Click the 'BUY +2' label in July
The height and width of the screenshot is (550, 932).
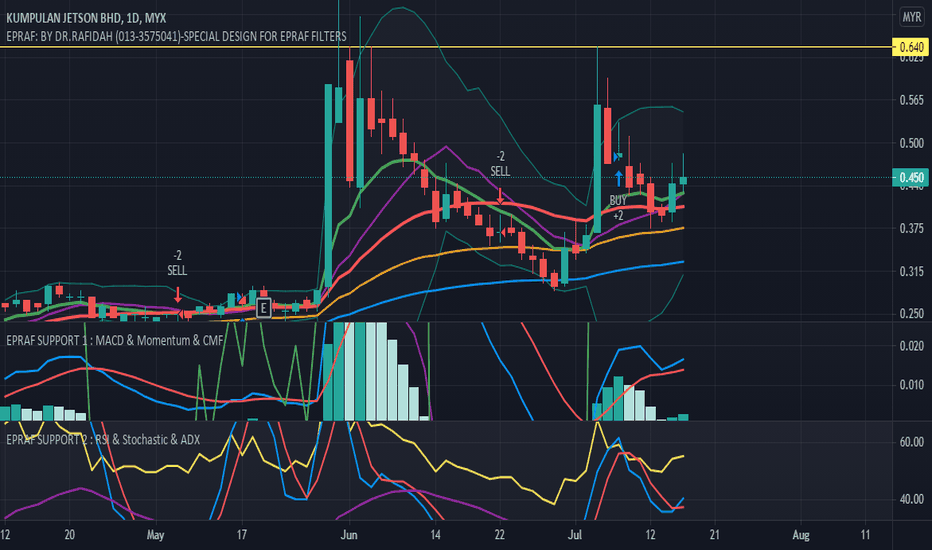point(618,208)
